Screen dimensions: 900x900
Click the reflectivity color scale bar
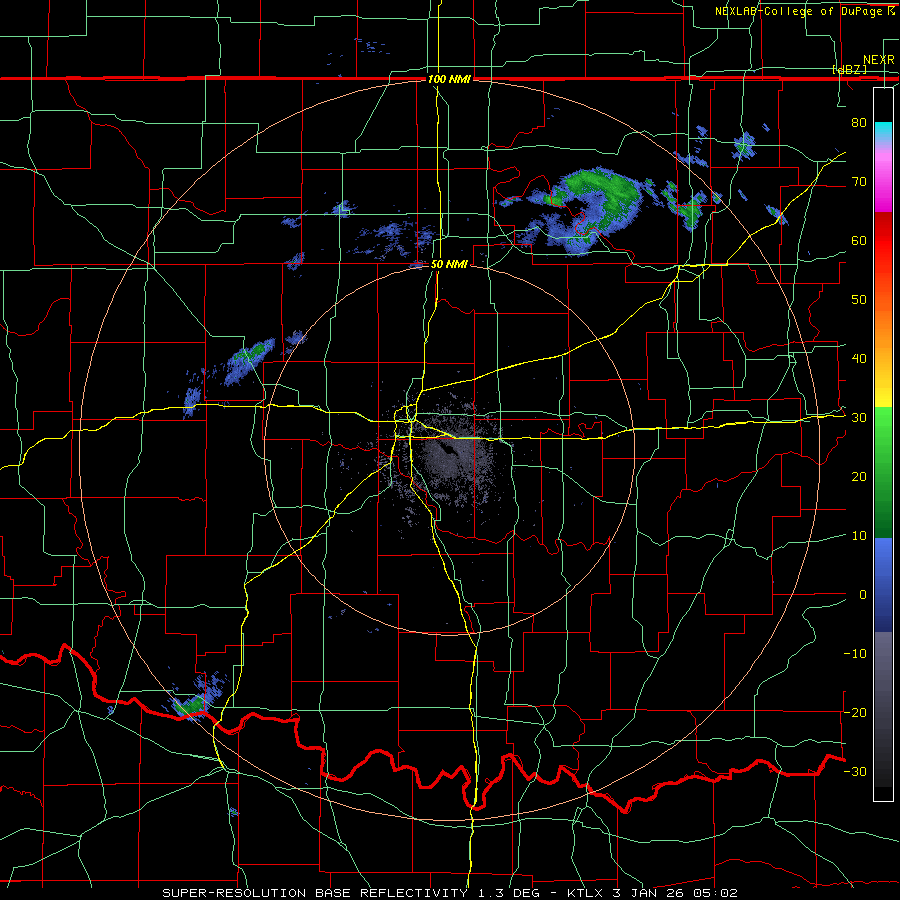point(883,444)
